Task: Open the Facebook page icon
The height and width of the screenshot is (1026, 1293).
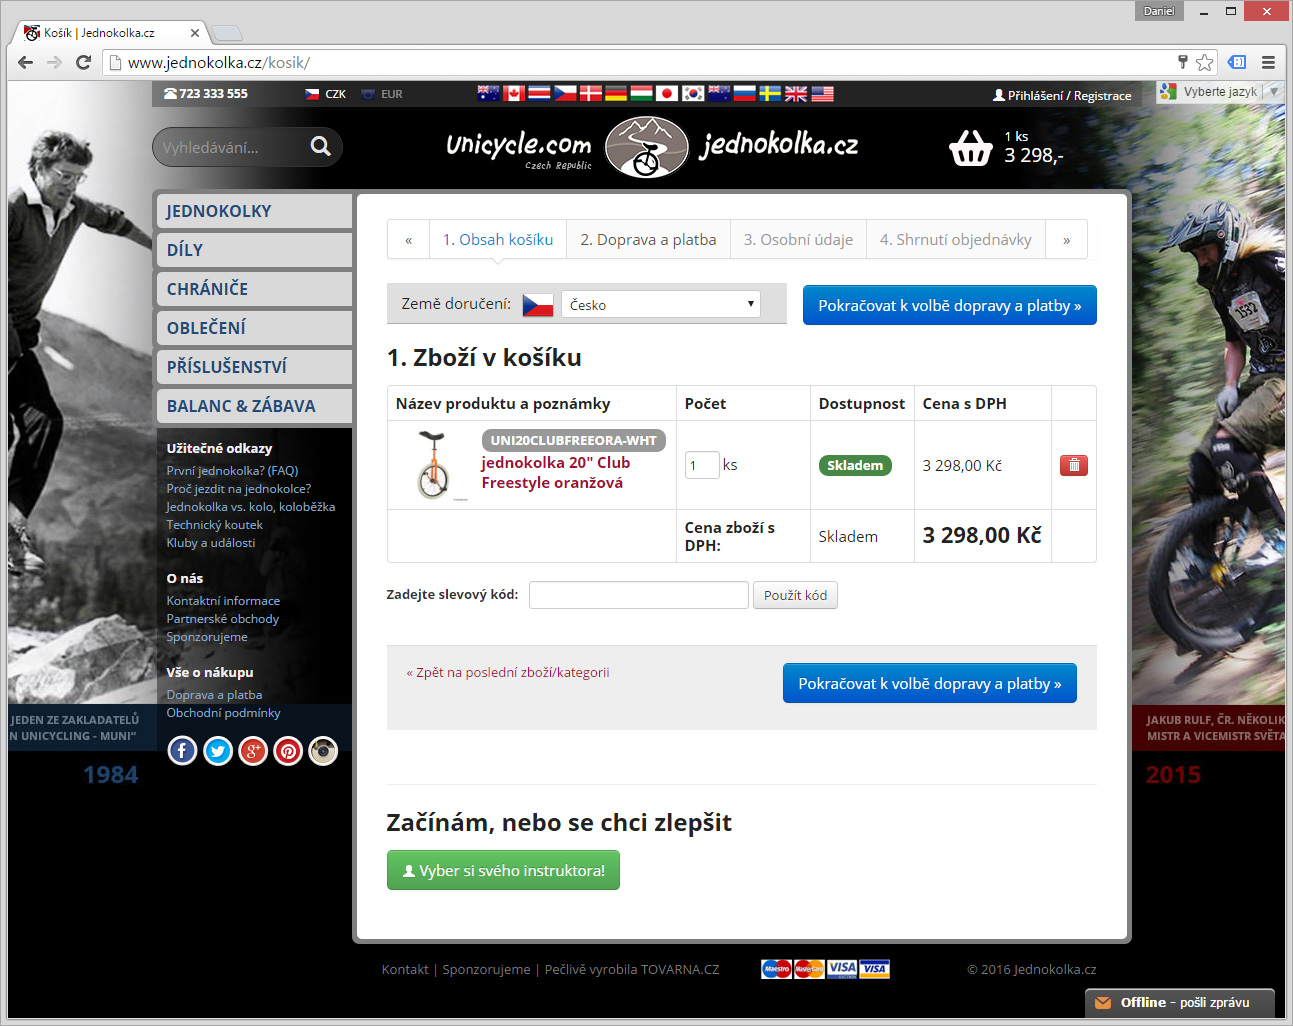Action: (x=182, y=750)
